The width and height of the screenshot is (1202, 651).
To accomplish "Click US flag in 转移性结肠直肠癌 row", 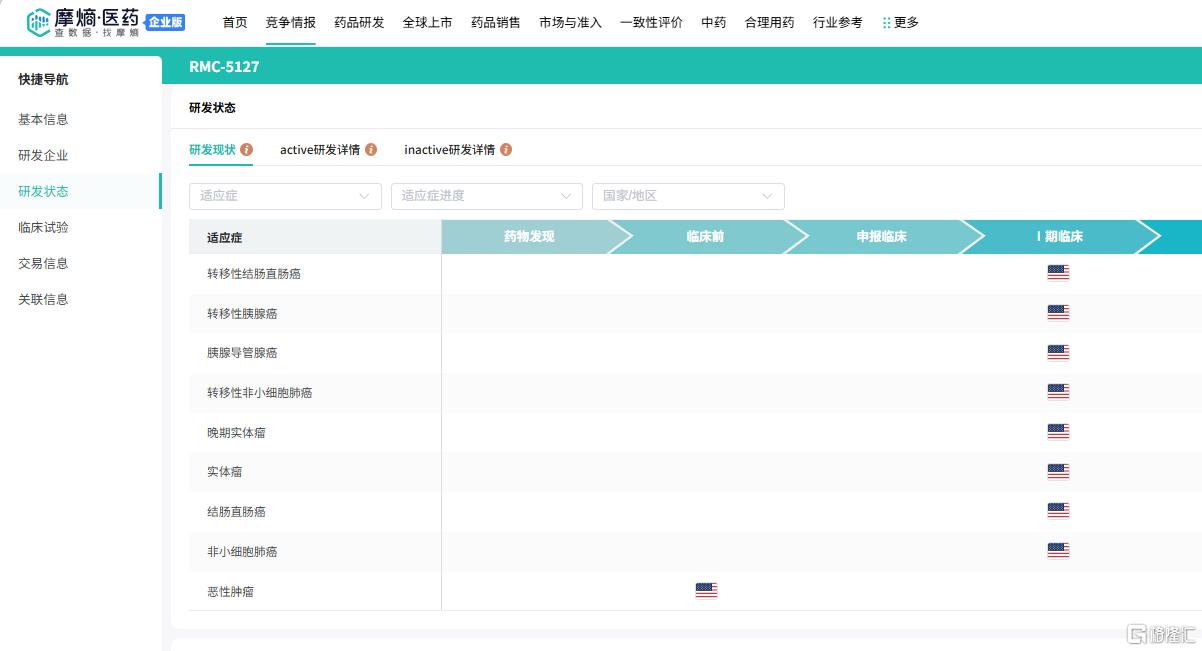I will [1058, 273].
